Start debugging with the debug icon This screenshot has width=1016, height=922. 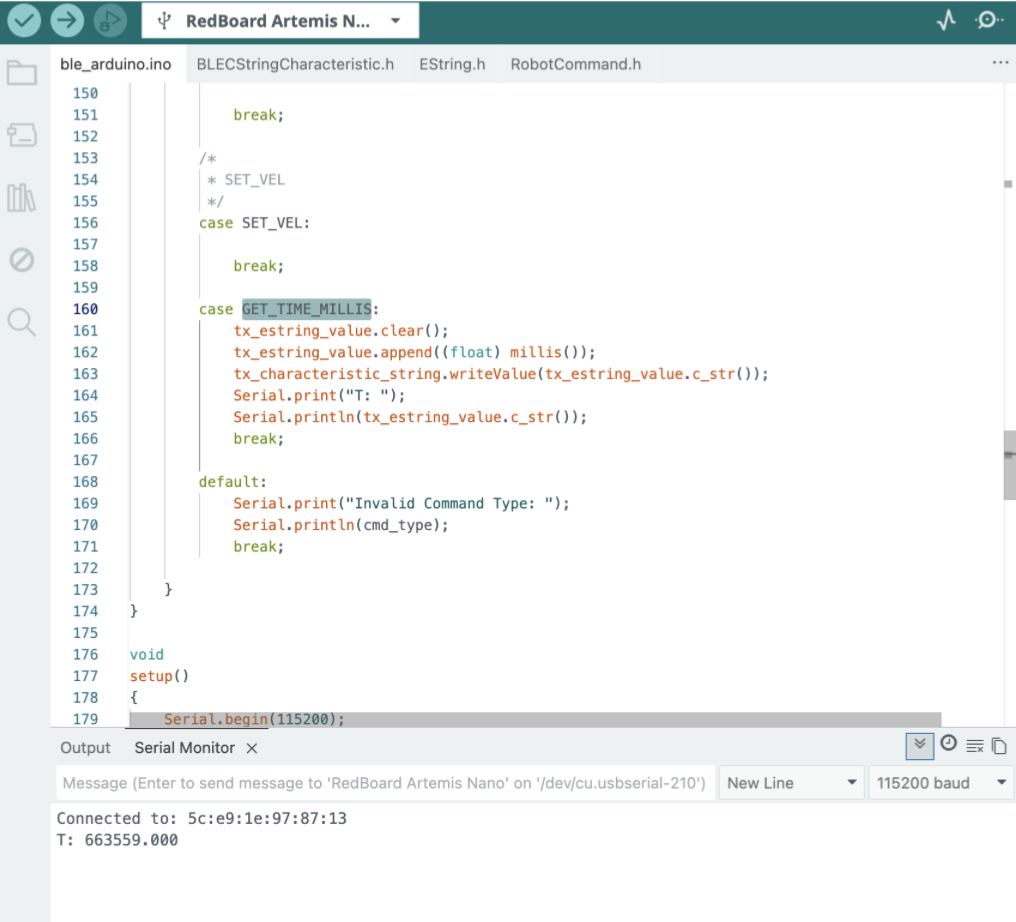[x=110, y=20]
